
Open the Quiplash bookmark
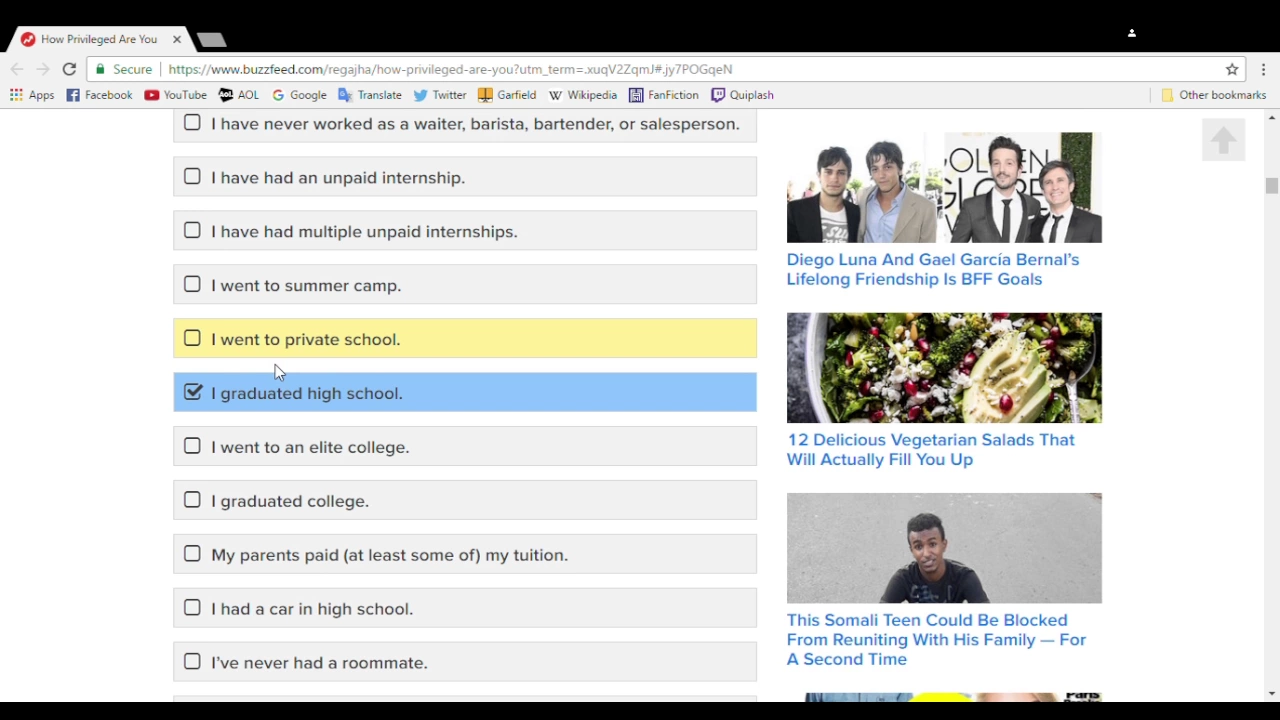click(742, 95)
